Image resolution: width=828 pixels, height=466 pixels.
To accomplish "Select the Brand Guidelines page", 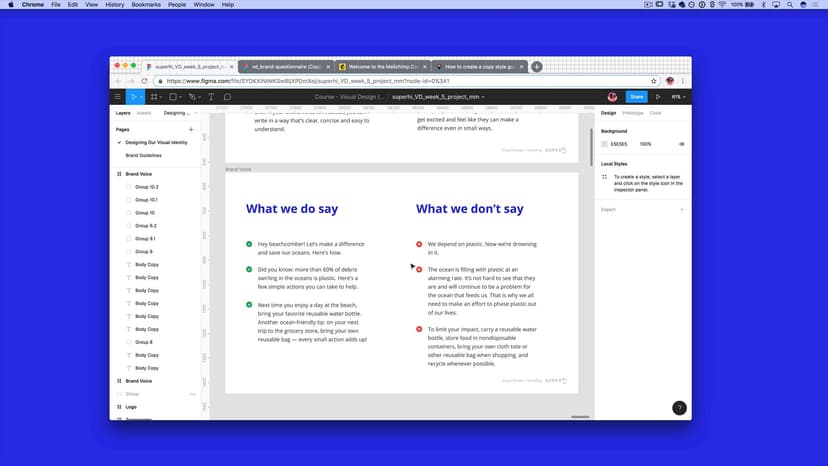I will tap(143, 155).
